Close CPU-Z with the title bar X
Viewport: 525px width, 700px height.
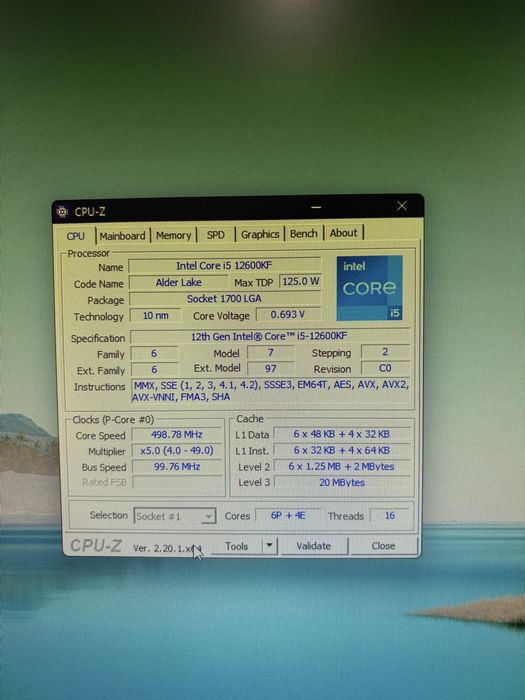click(x=402, y=206)
